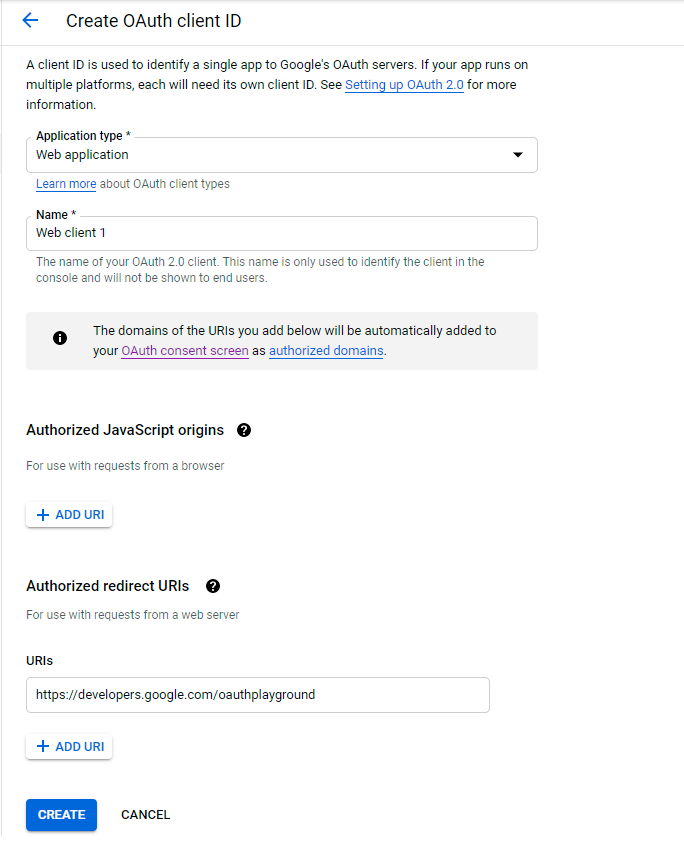
Task: Open the Application type combo box
Action: [281, 155]
